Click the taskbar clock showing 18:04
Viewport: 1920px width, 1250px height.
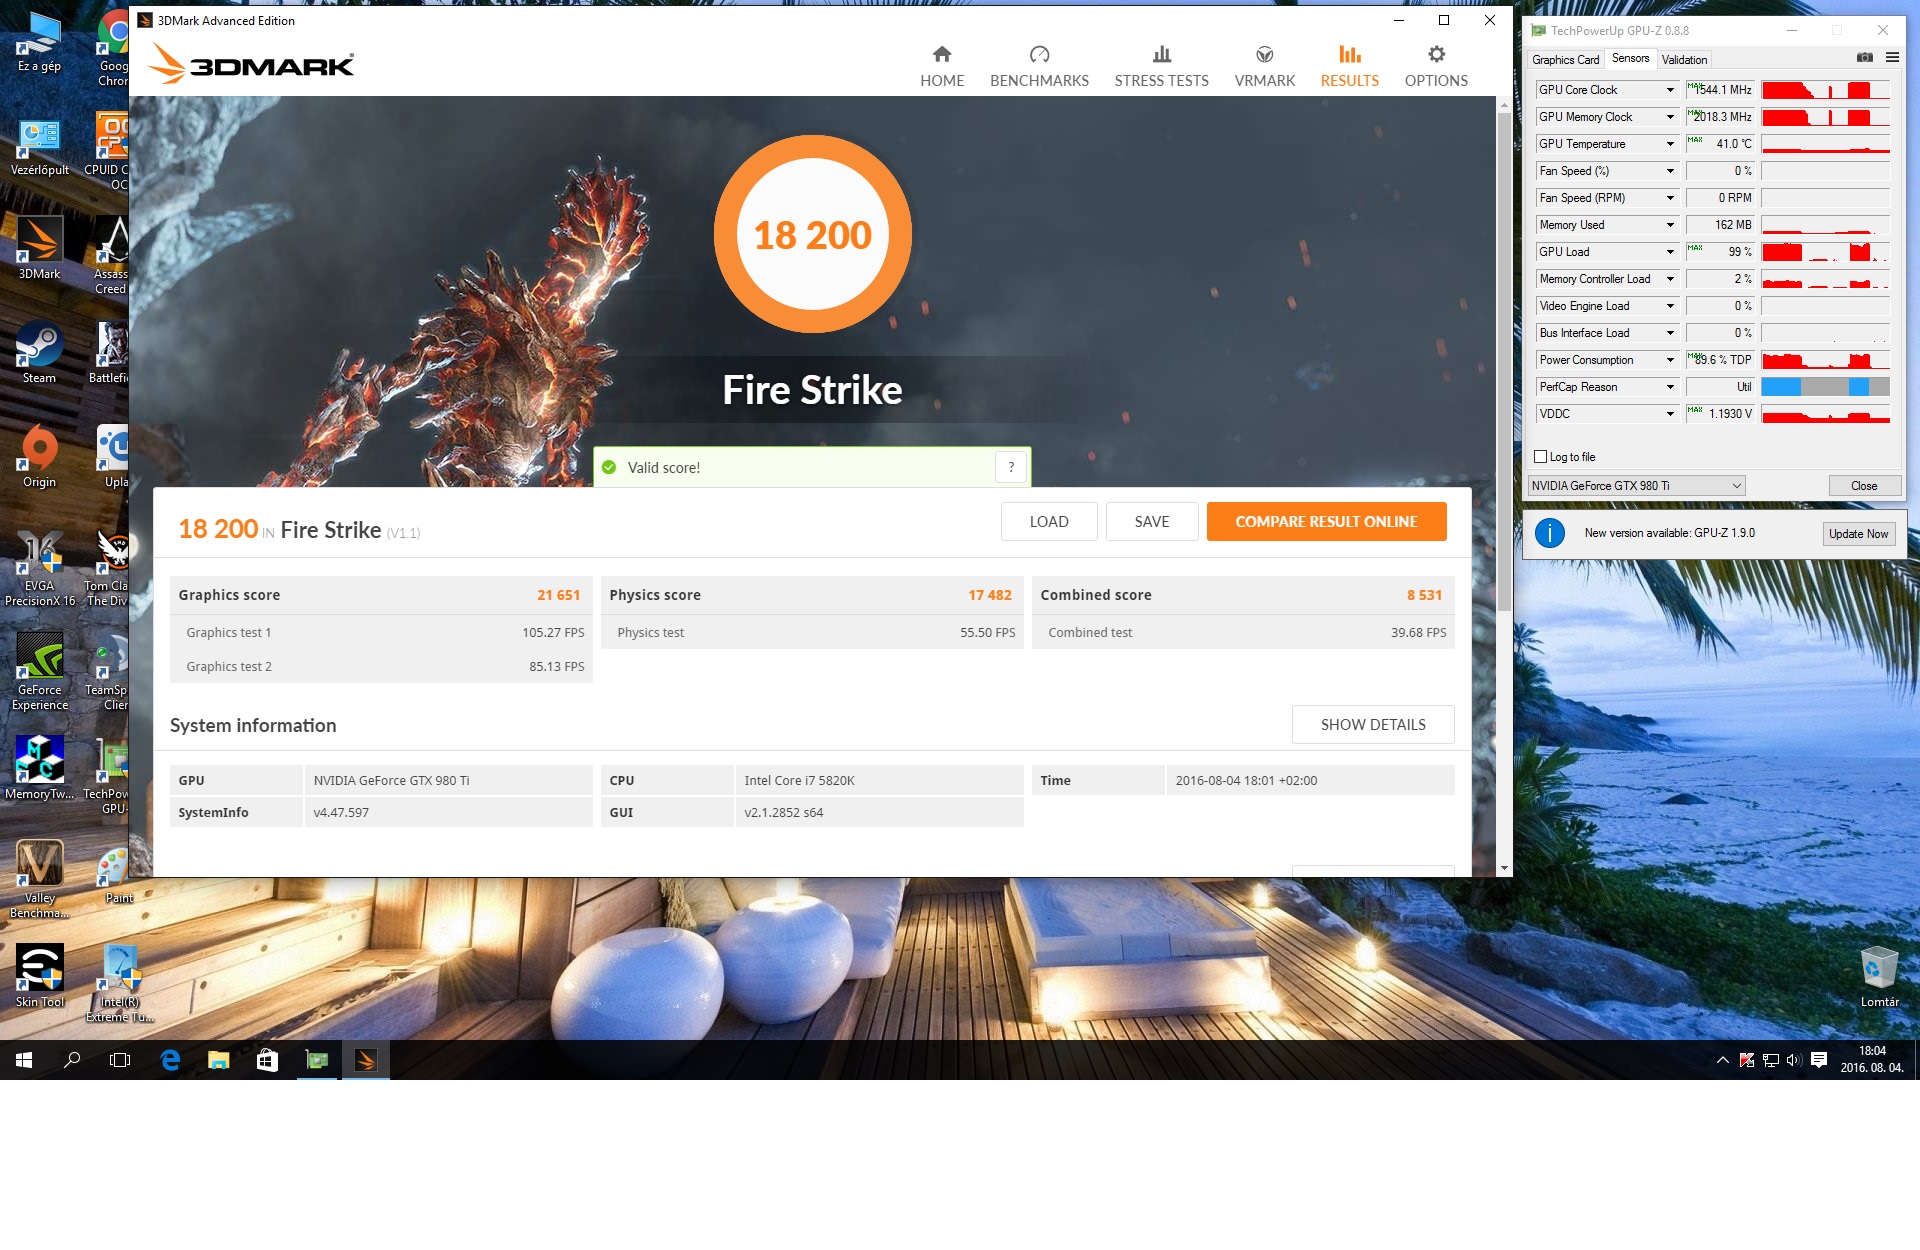tap(1872, 1060)
